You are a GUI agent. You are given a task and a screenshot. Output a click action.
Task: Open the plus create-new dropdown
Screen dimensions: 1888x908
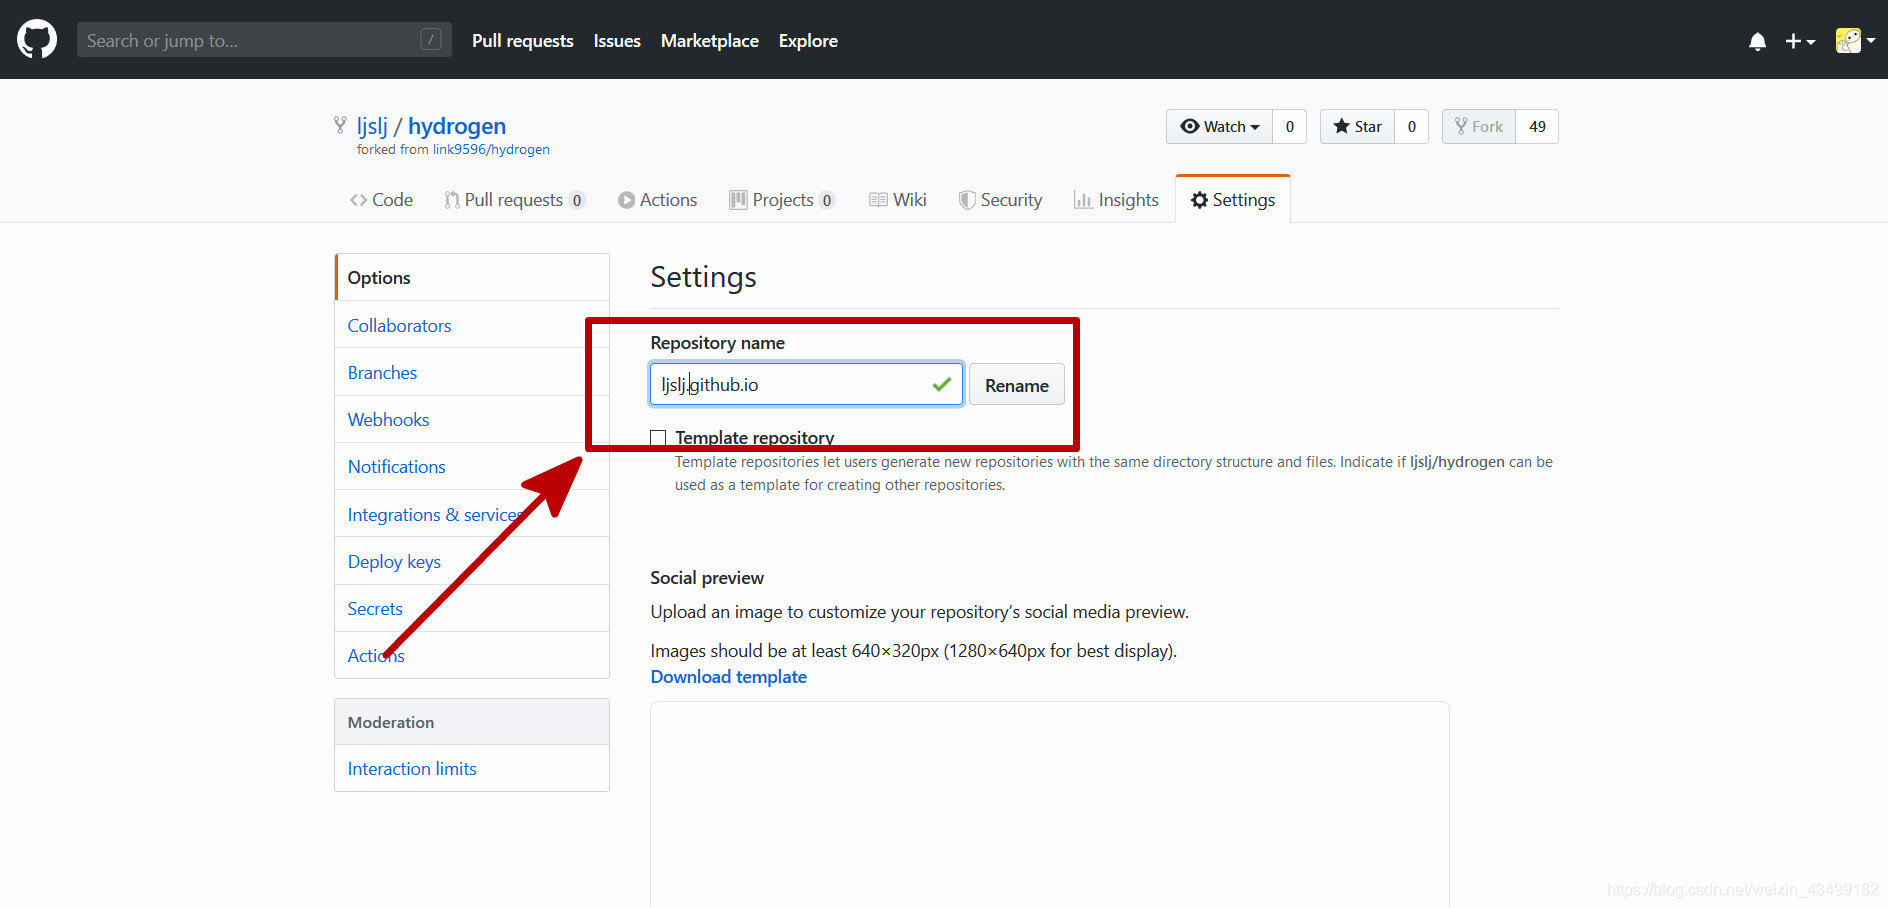pos(1799,41)
